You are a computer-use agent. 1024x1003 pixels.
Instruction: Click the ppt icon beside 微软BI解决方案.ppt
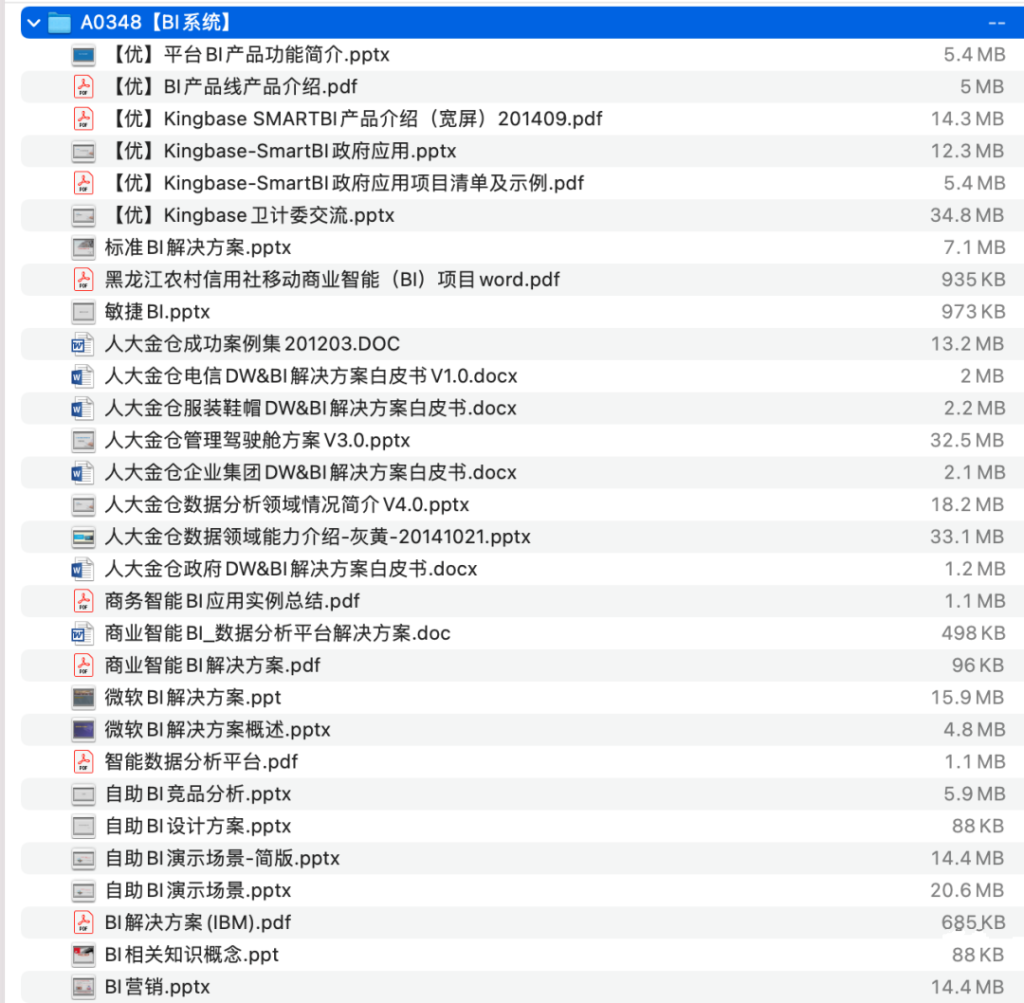pyautogui.click(x=84, y=697)
